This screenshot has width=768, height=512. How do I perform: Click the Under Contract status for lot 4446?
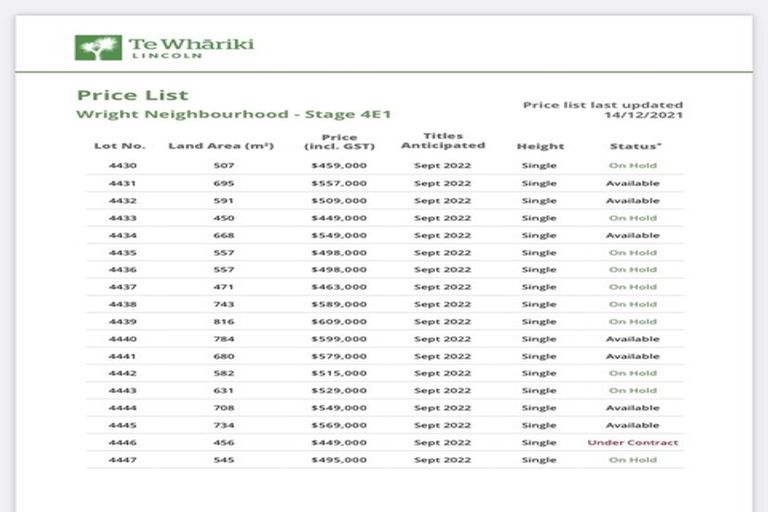[x=633, y=443]
